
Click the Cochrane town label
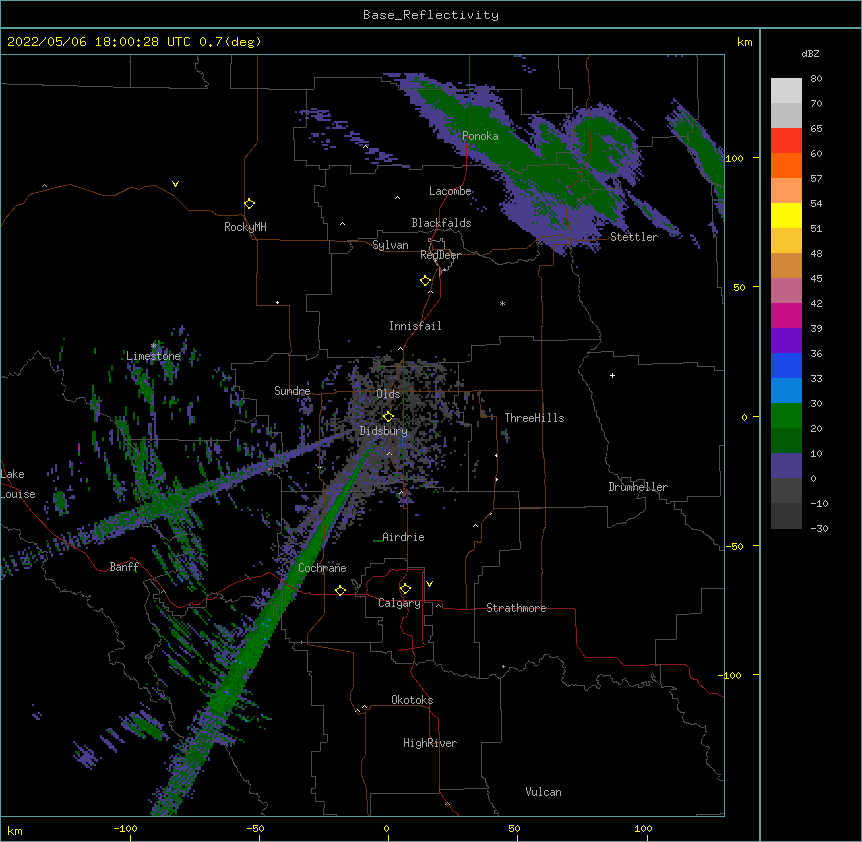(x=322, y=568)
